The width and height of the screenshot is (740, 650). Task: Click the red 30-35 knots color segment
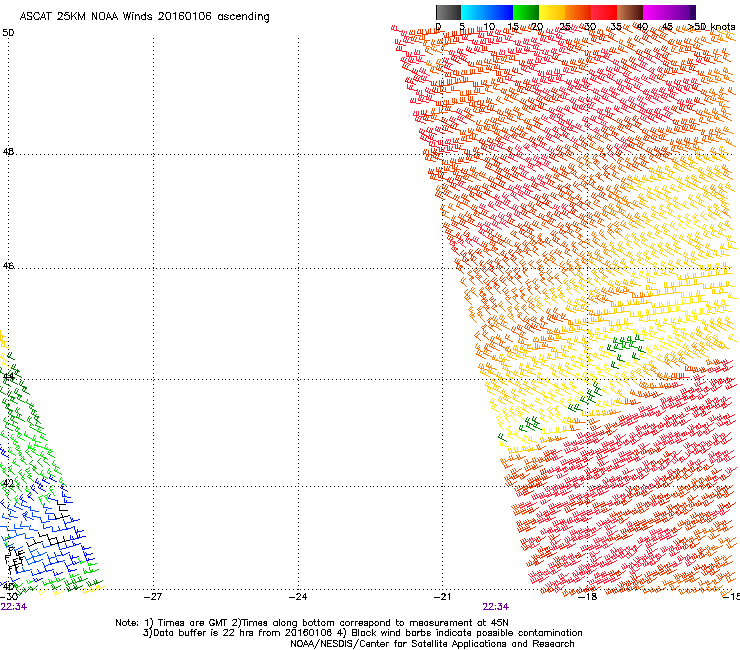coord(604,12)
